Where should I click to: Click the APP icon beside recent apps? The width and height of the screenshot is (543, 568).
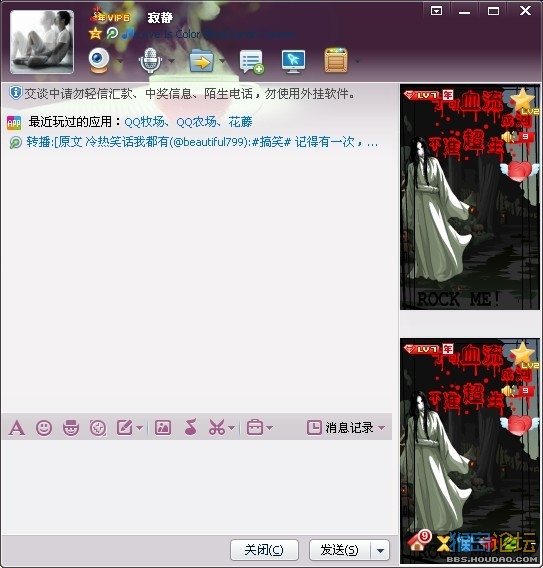pyautogui.click(x=14, y=123)
